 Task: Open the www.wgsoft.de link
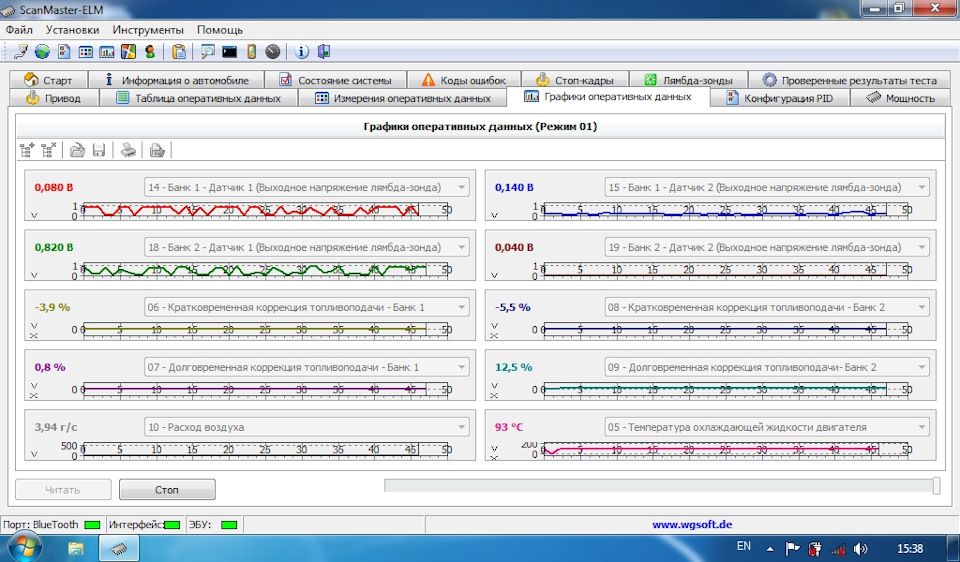pos(692,525)
